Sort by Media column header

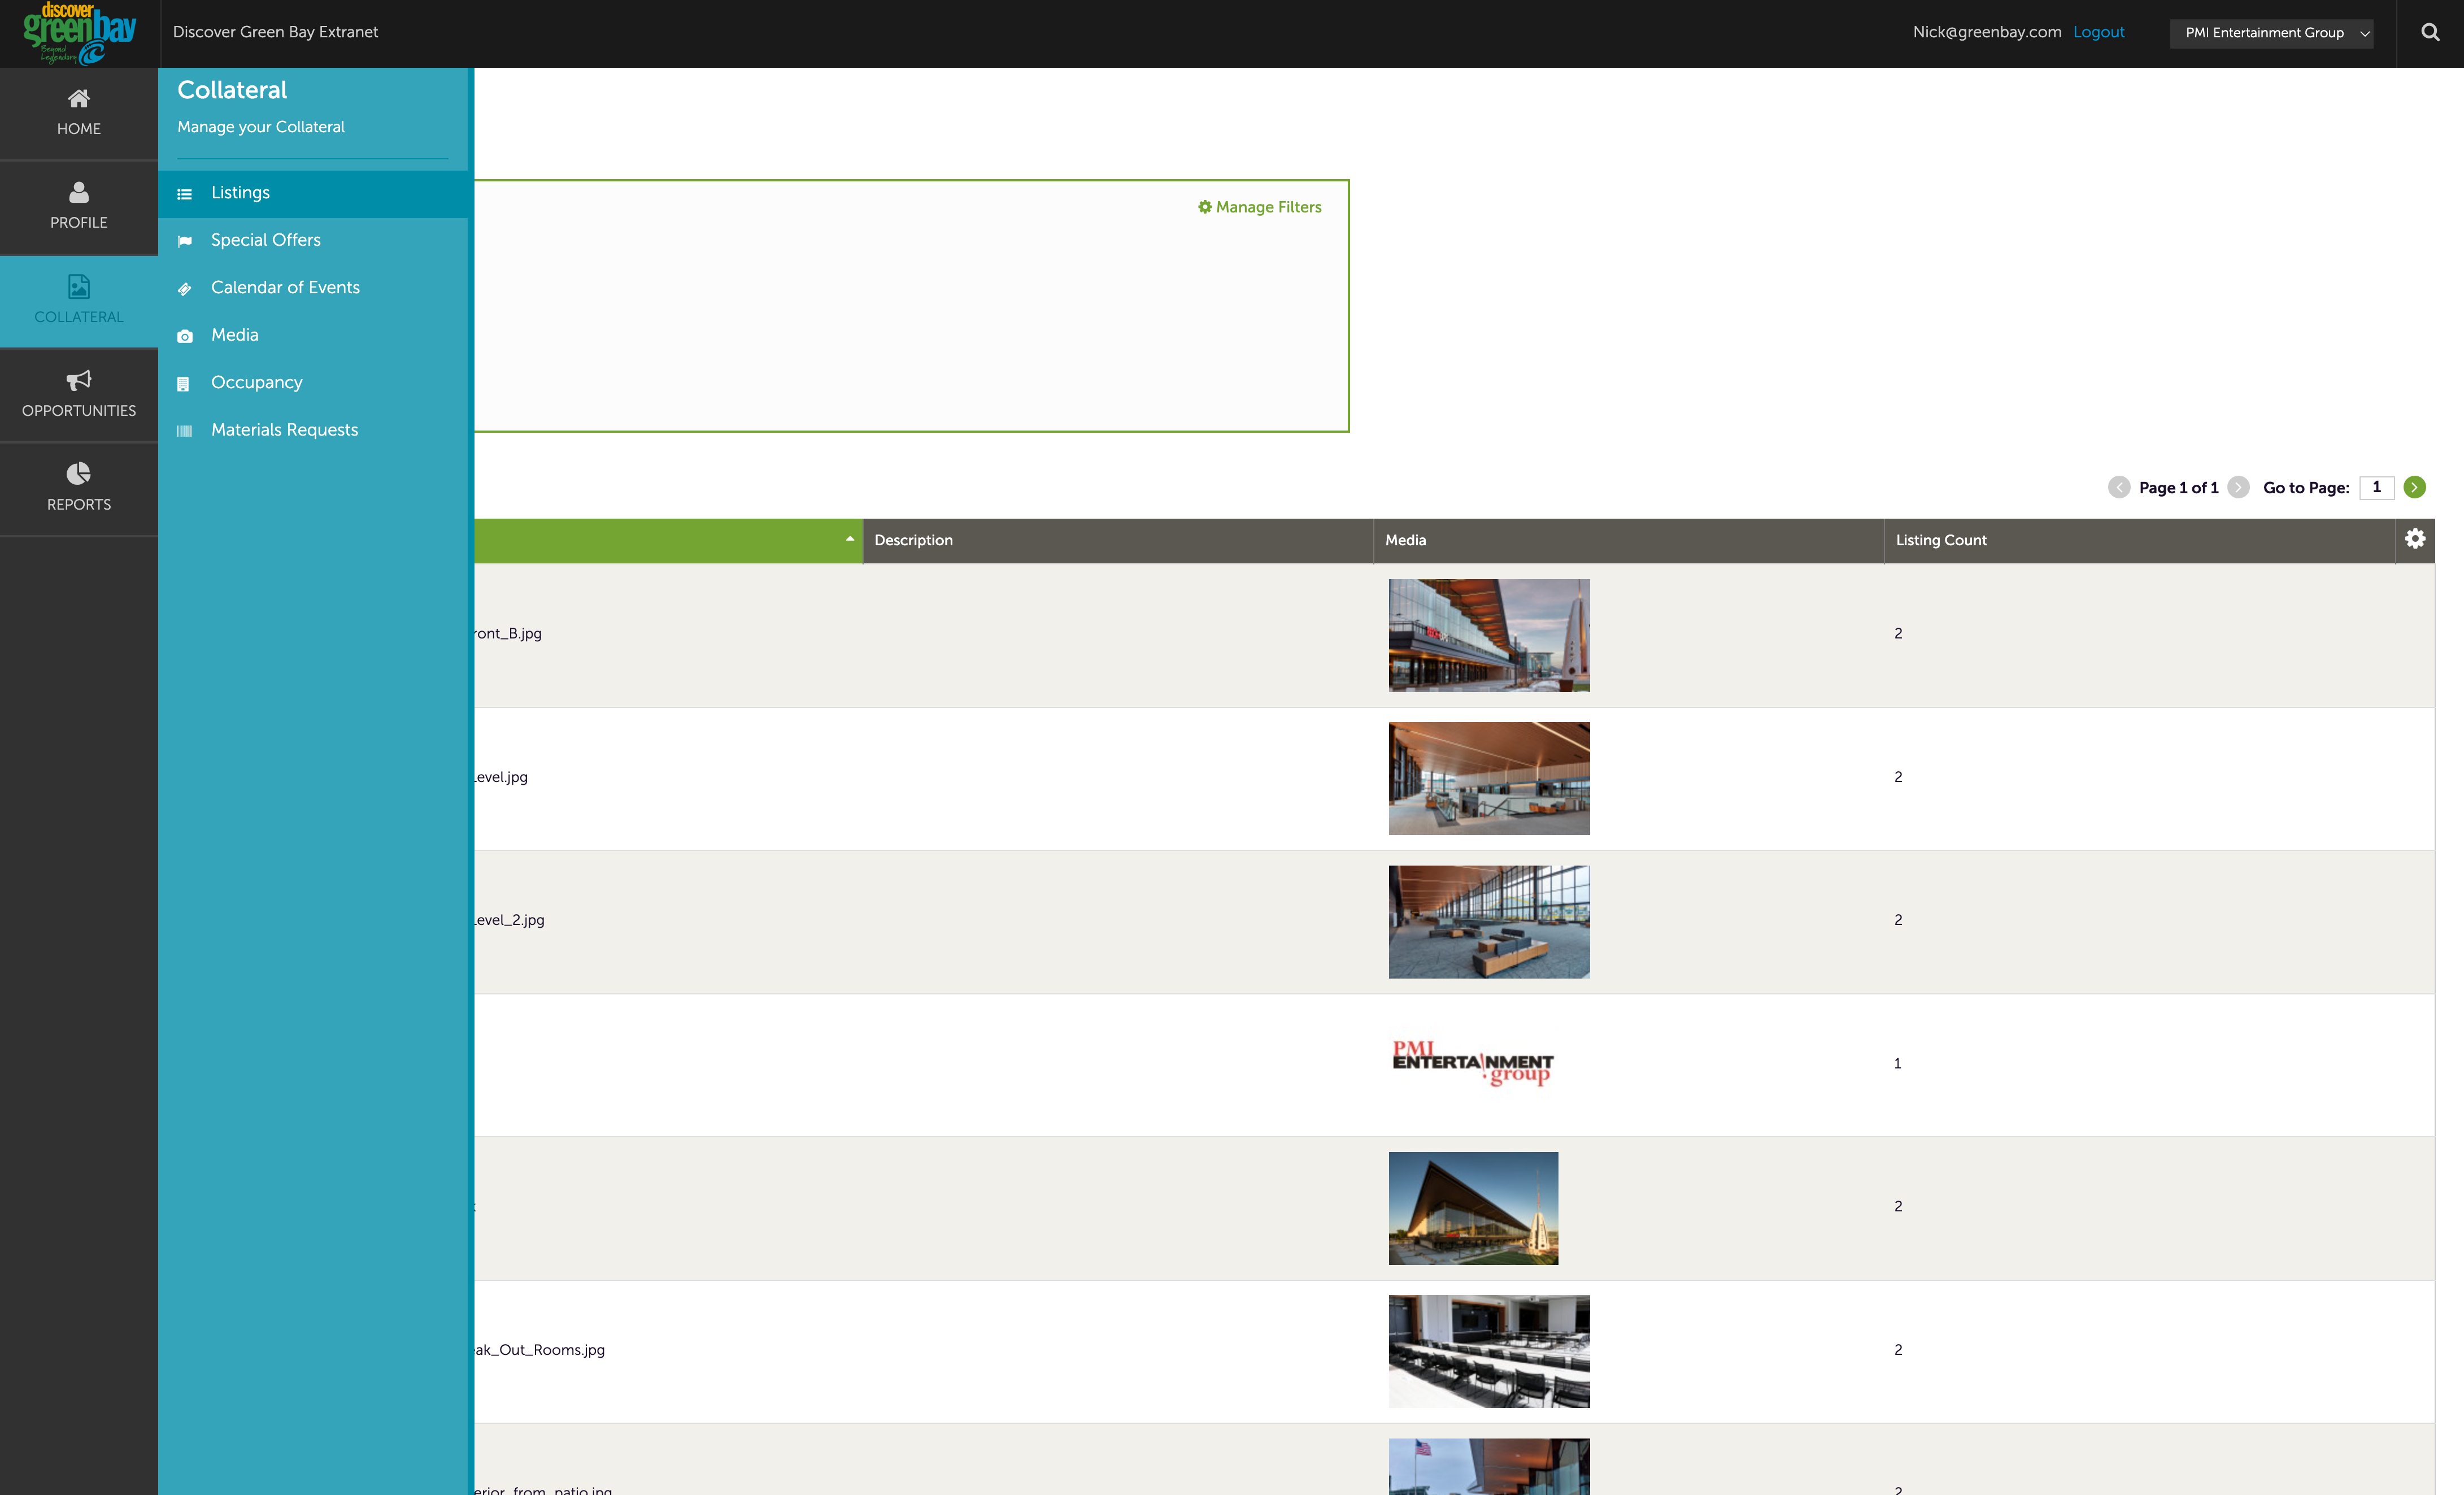tap(1628, 540)
